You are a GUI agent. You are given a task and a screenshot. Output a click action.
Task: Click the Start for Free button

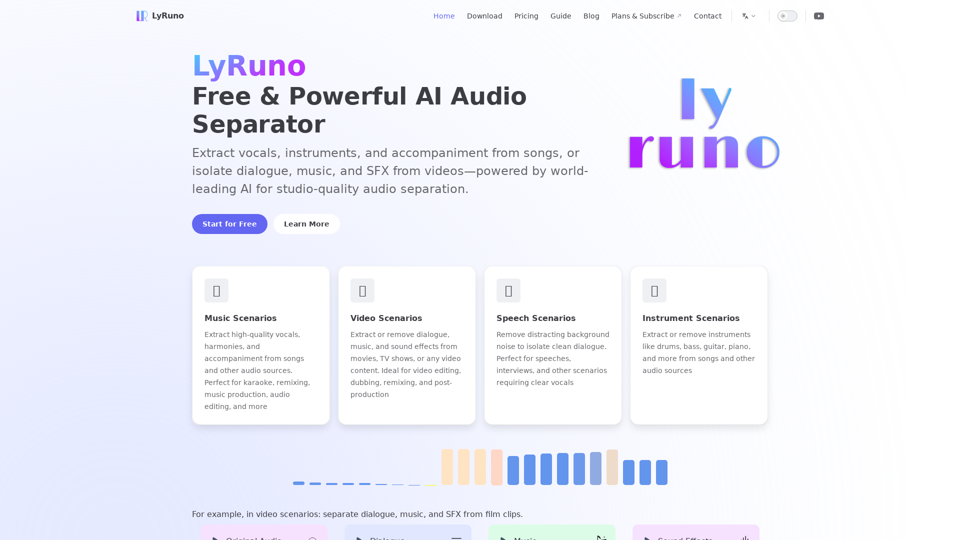click(x=230, y=224)
